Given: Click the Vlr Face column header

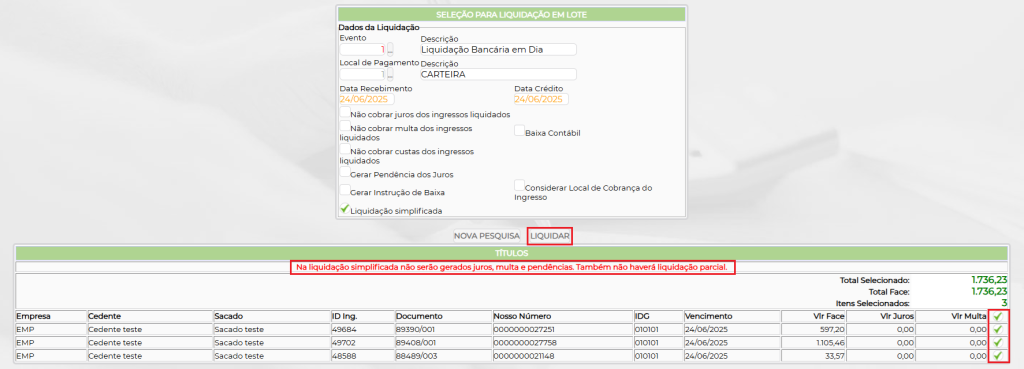Looking at the screenshot, I should click(x=814, y=316).
